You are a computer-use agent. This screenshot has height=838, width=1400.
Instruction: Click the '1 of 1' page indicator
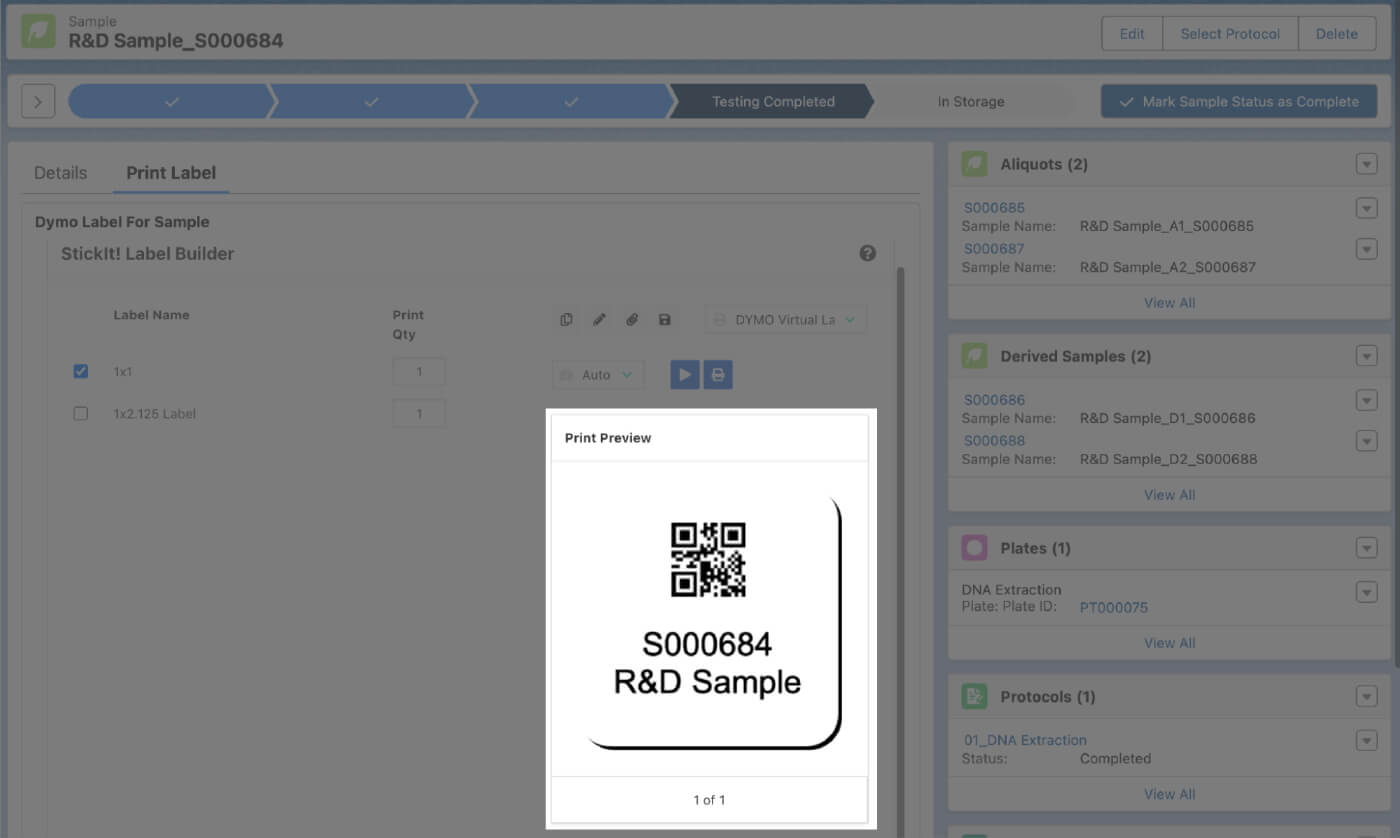709,800
